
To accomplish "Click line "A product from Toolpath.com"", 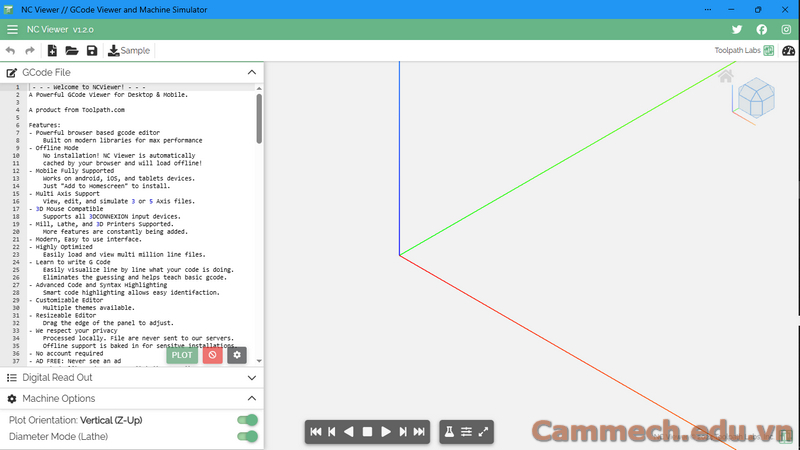I will point(77,110).
